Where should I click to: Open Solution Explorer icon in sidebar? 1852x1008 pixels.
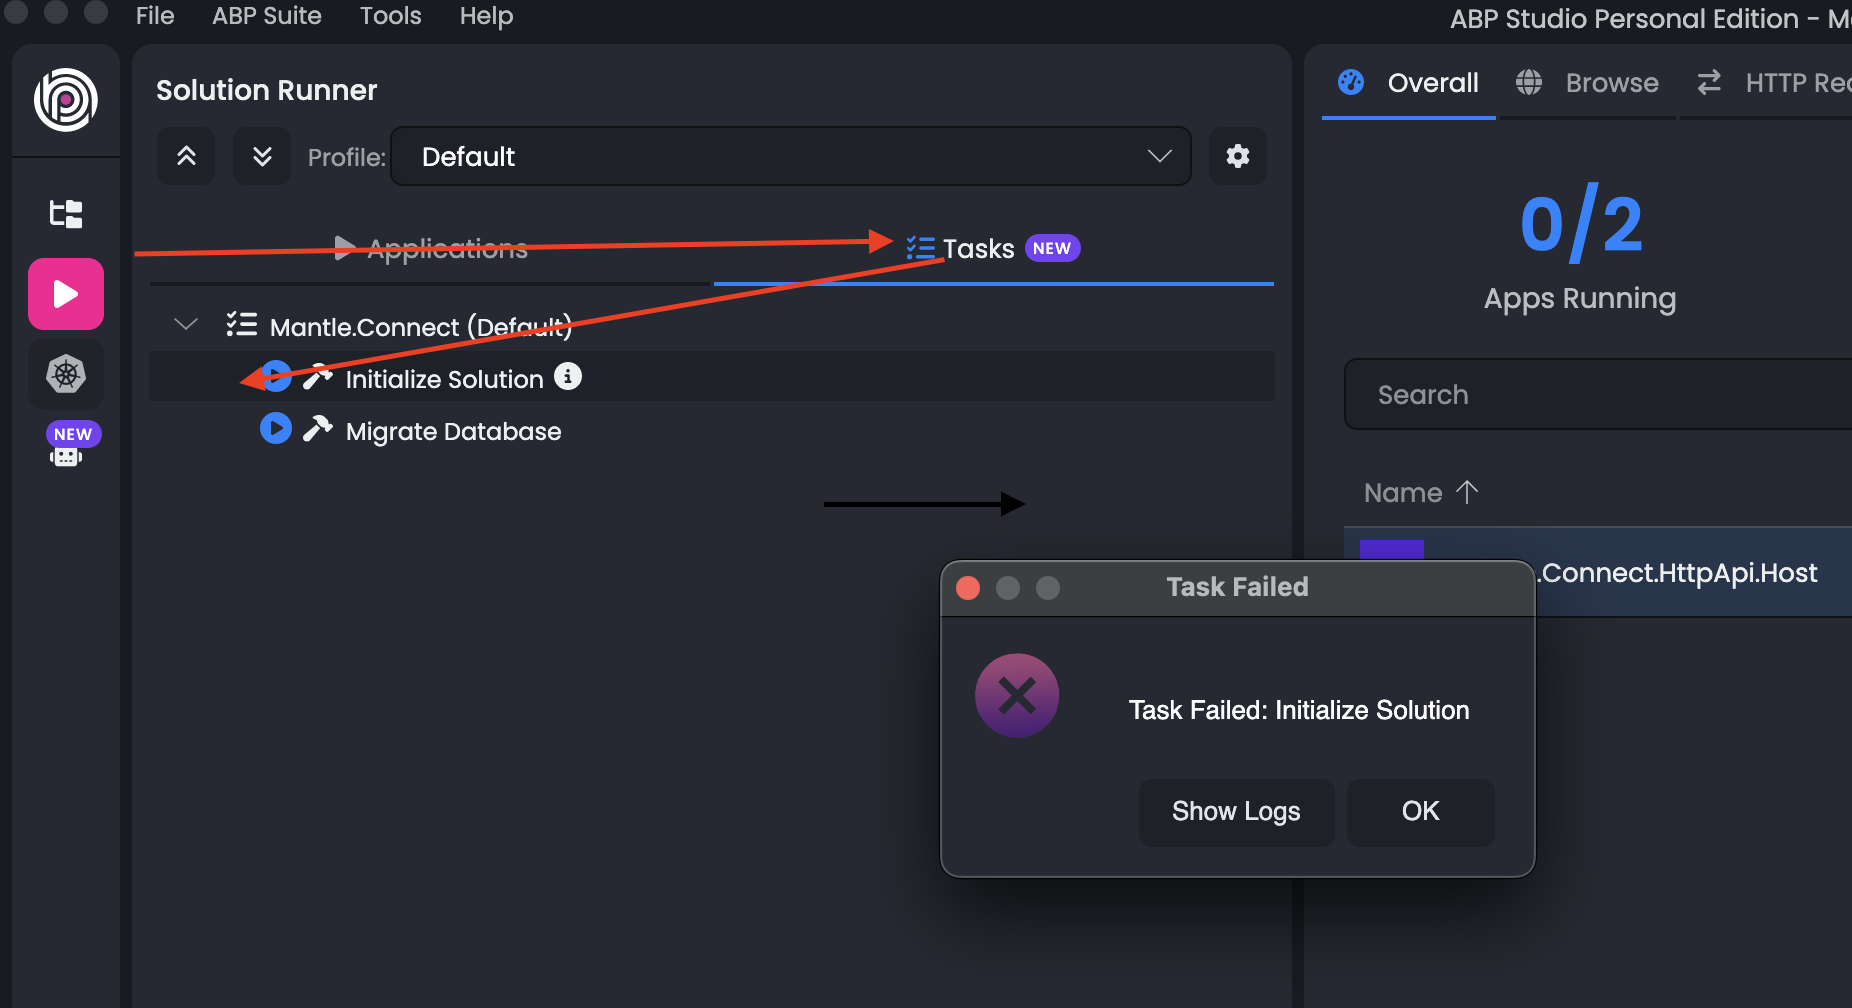tap(66, 213)
